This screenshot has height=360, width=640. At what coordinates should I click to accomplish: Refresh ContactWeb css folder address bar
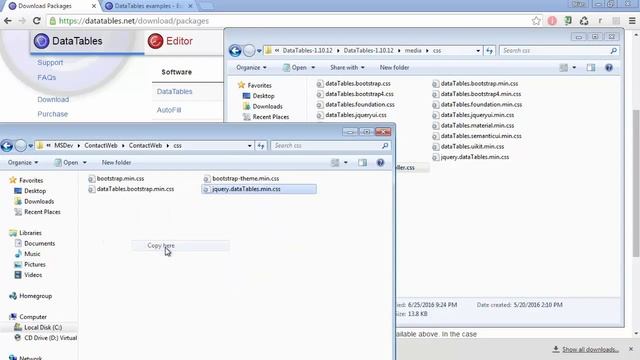(261, 146)
